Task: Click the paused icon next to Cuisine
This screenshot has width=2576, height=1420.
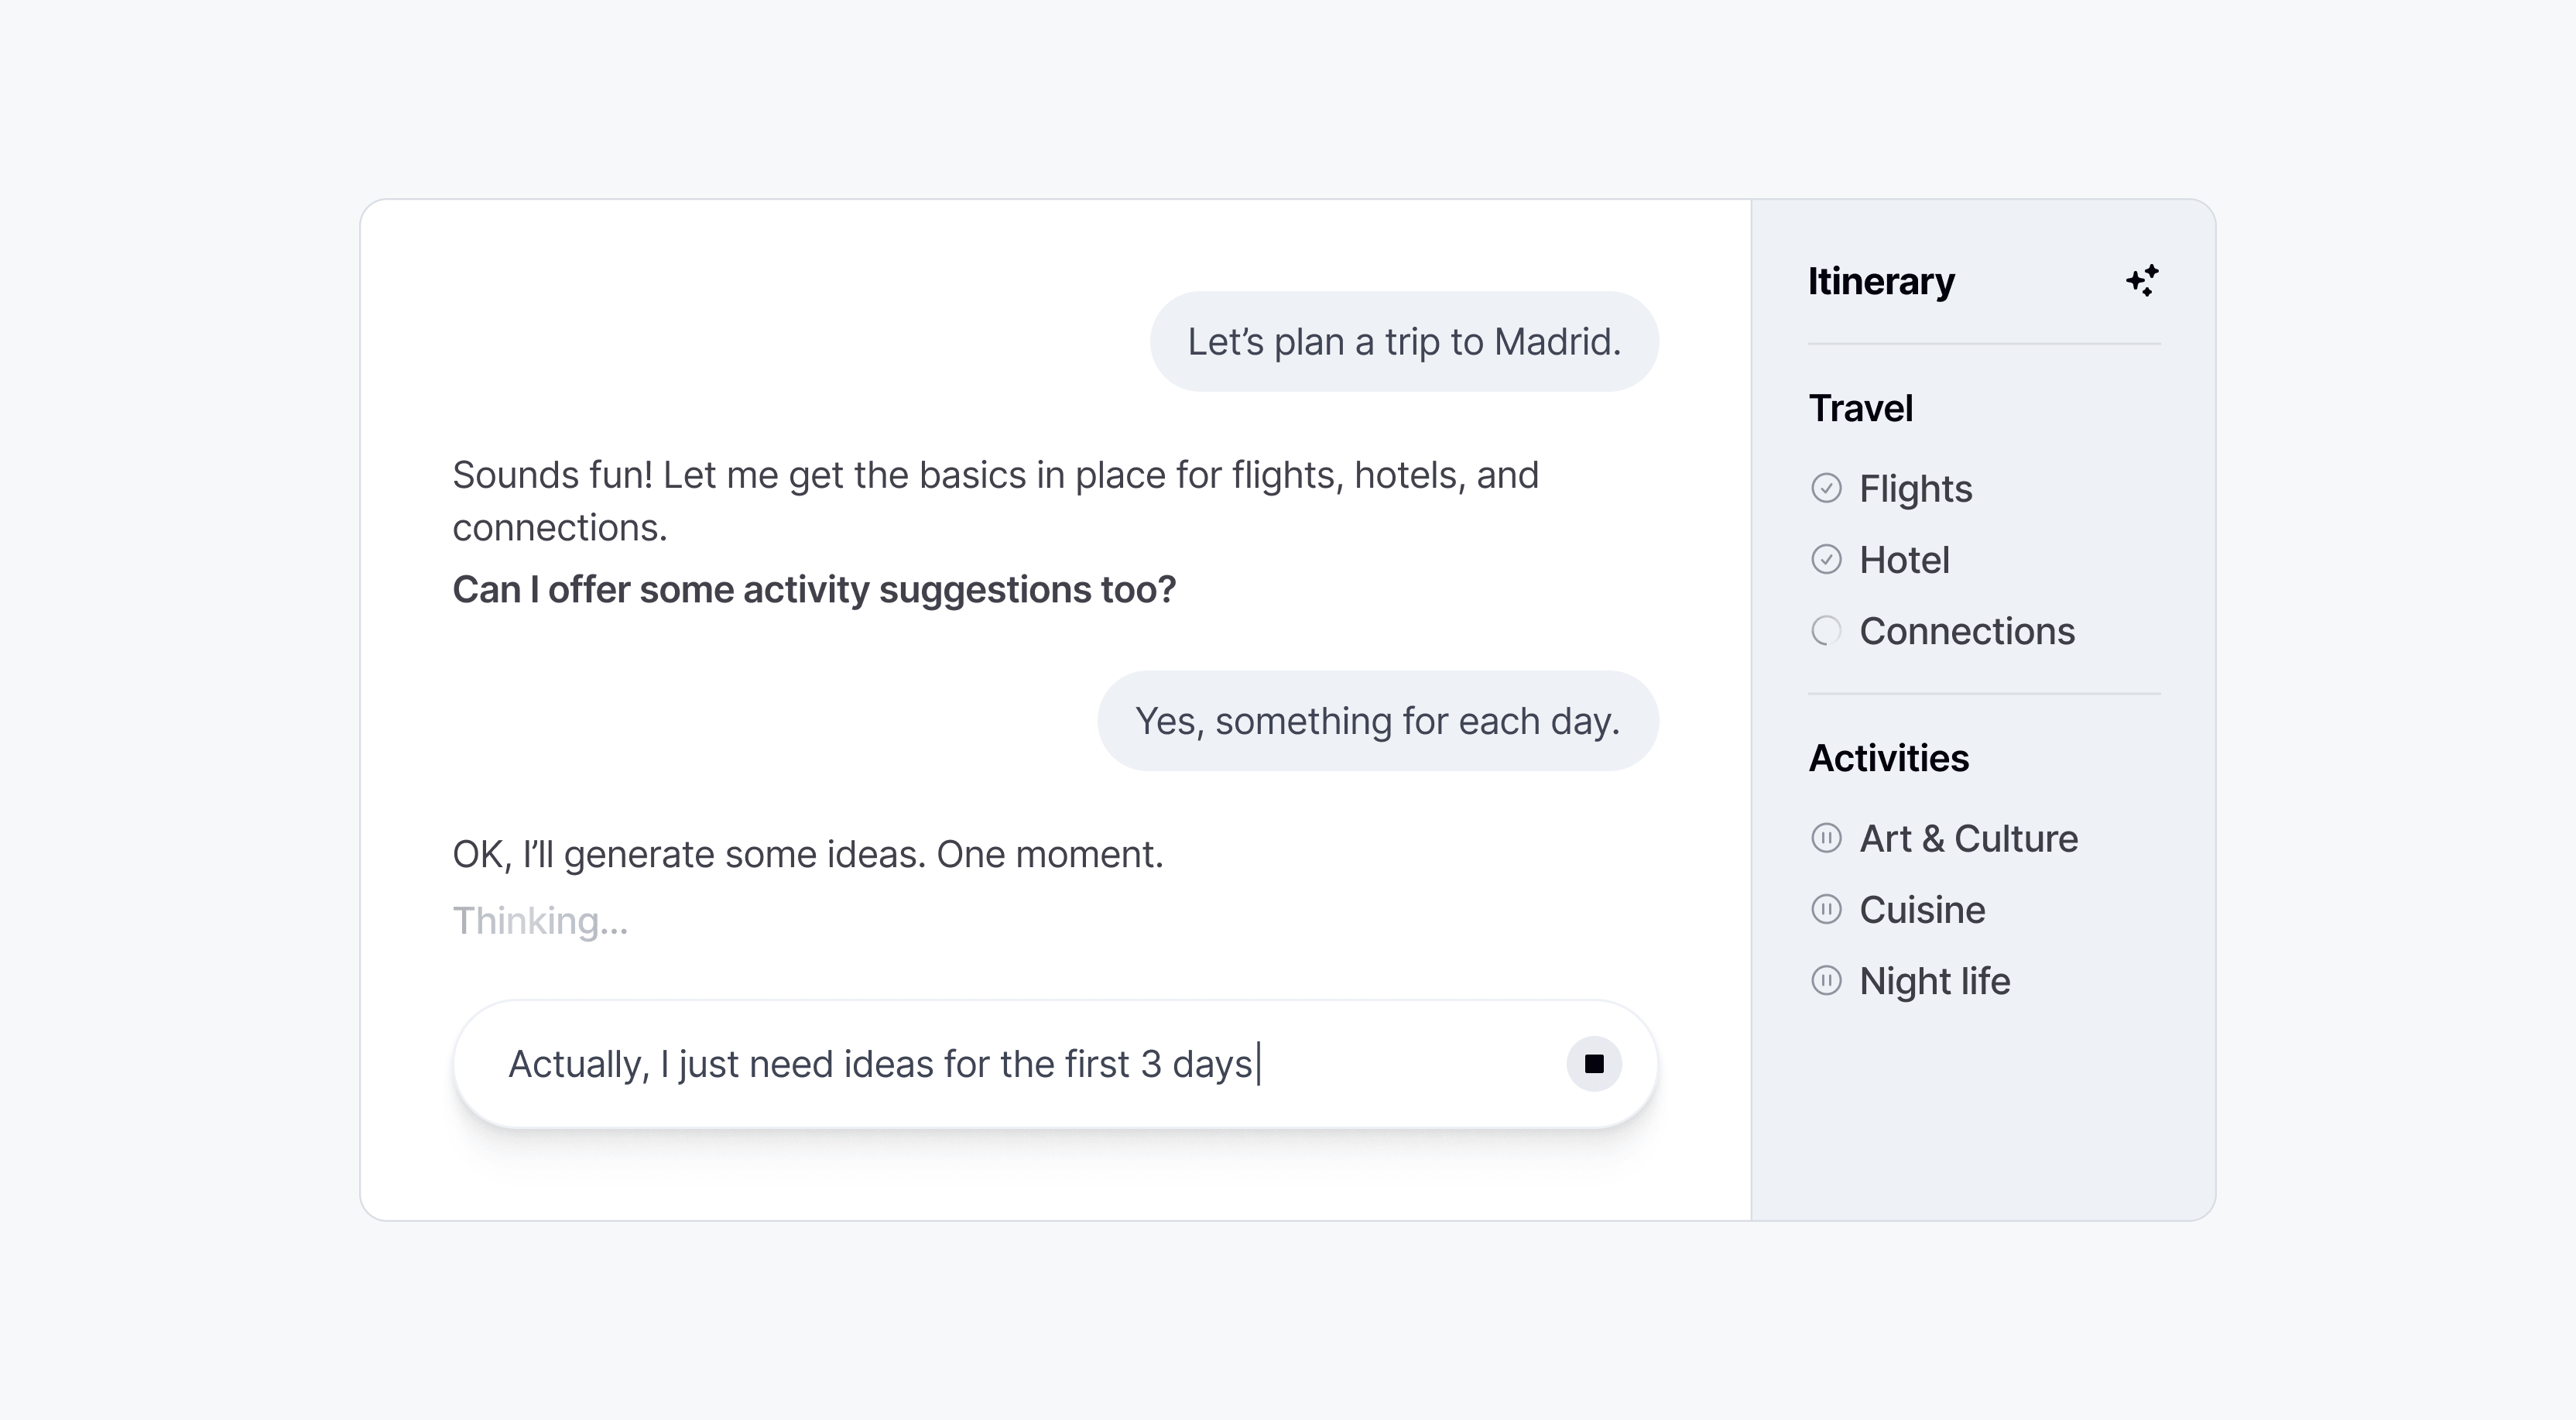Action: [x=1828, y=909]
